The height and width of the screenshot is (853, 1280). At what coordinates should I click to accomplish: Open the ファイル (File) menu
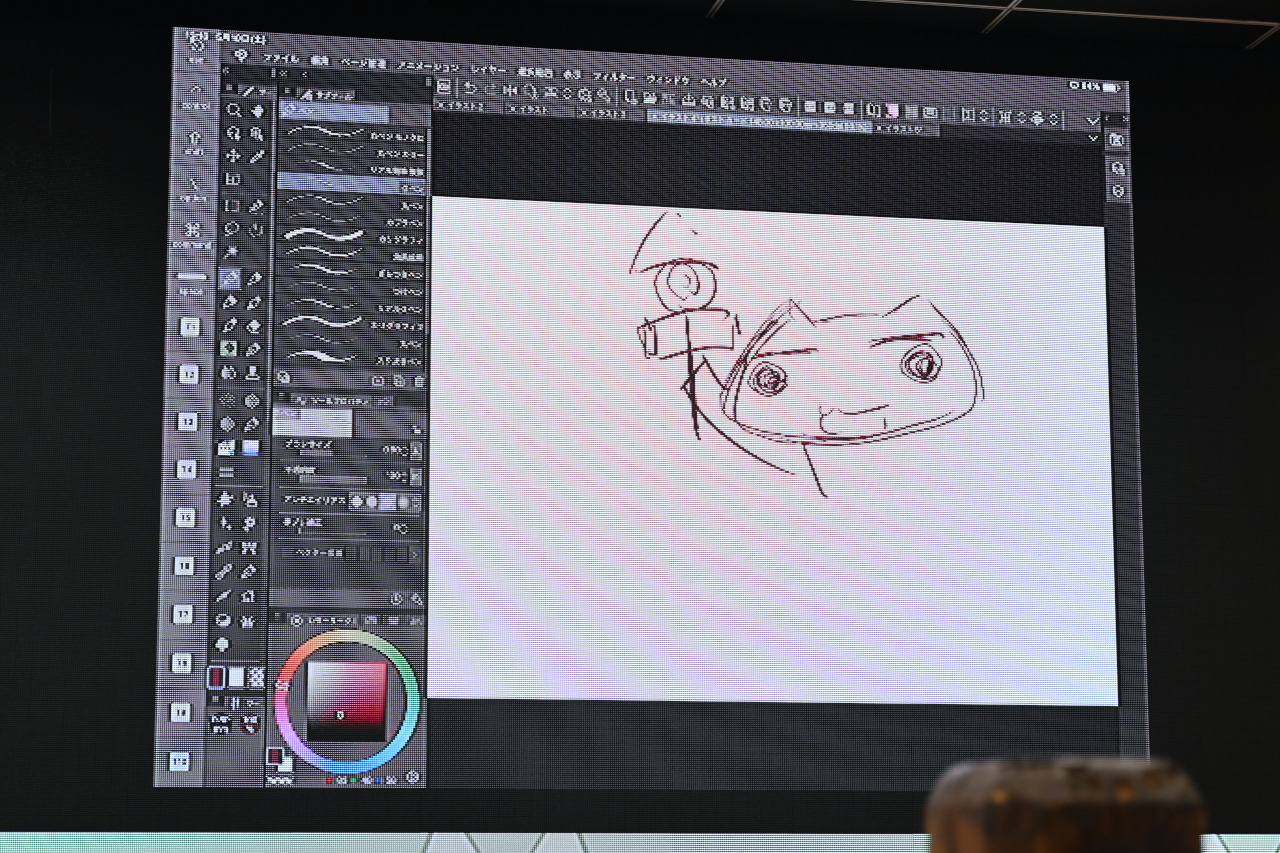click(x=280, y=59)
